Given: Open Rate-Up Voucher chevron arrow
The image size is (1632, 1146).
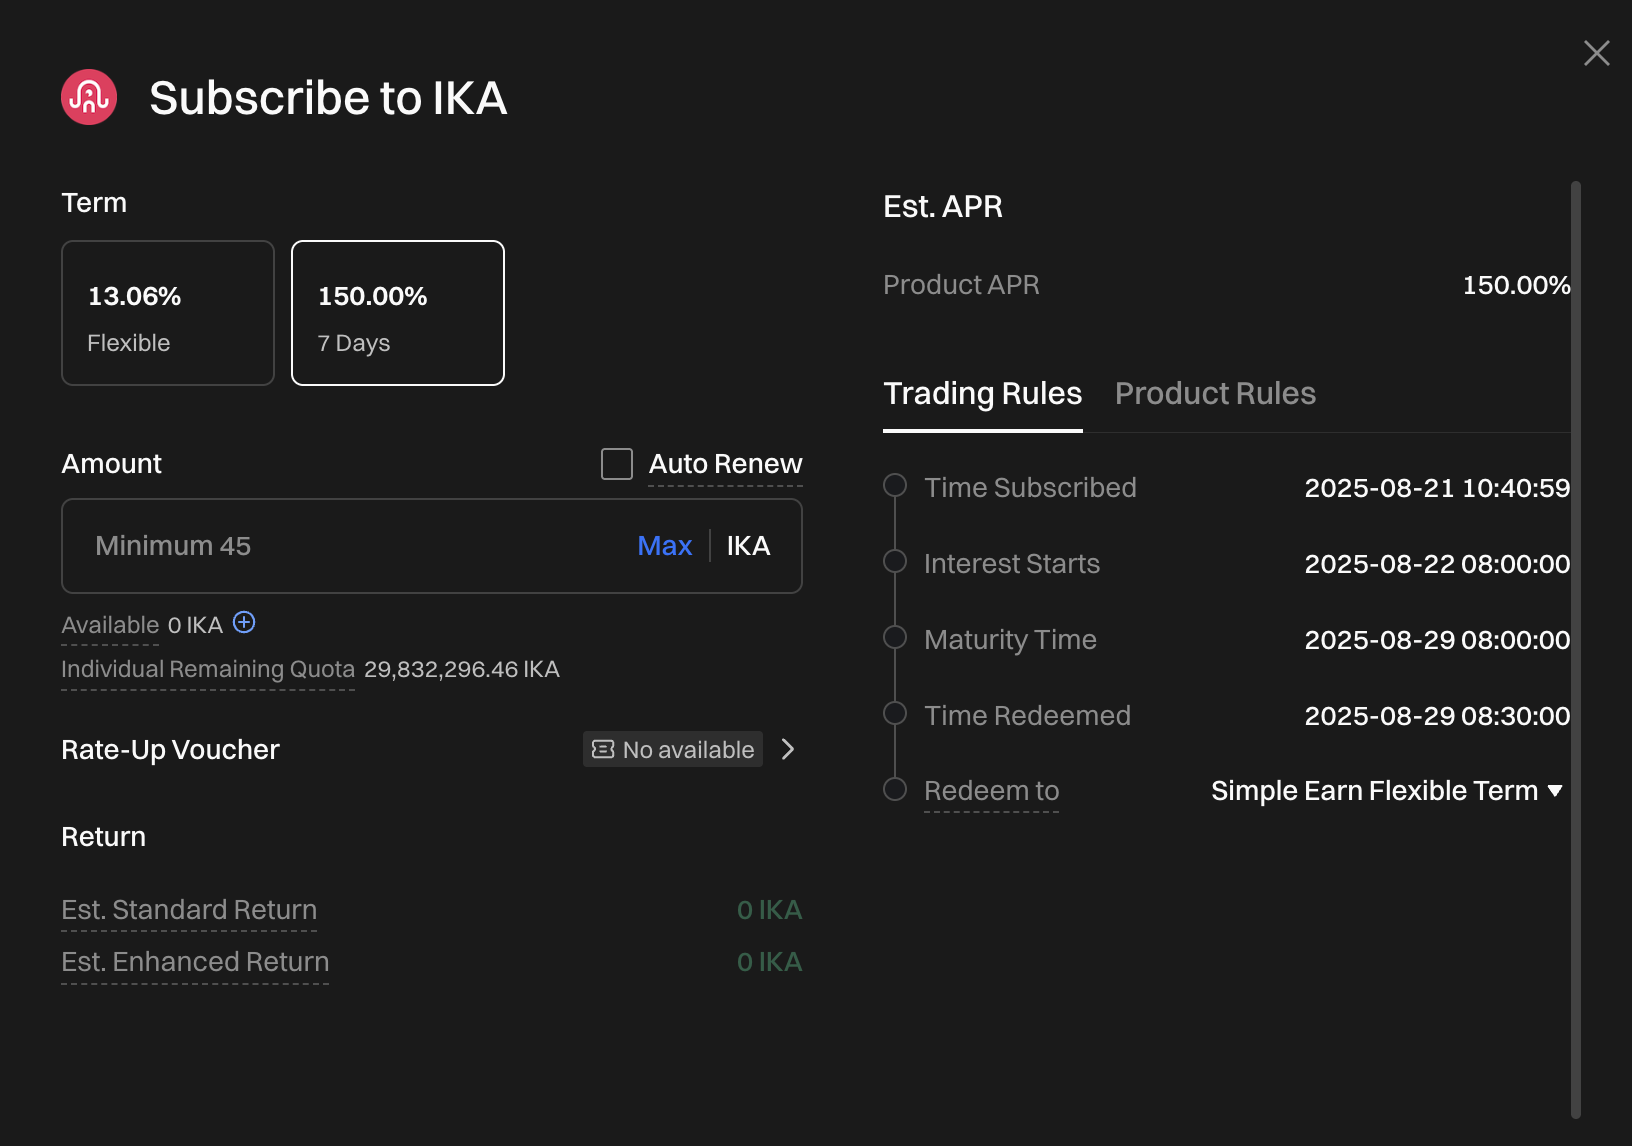Looking at the screenshot, I should pos(788,749).
